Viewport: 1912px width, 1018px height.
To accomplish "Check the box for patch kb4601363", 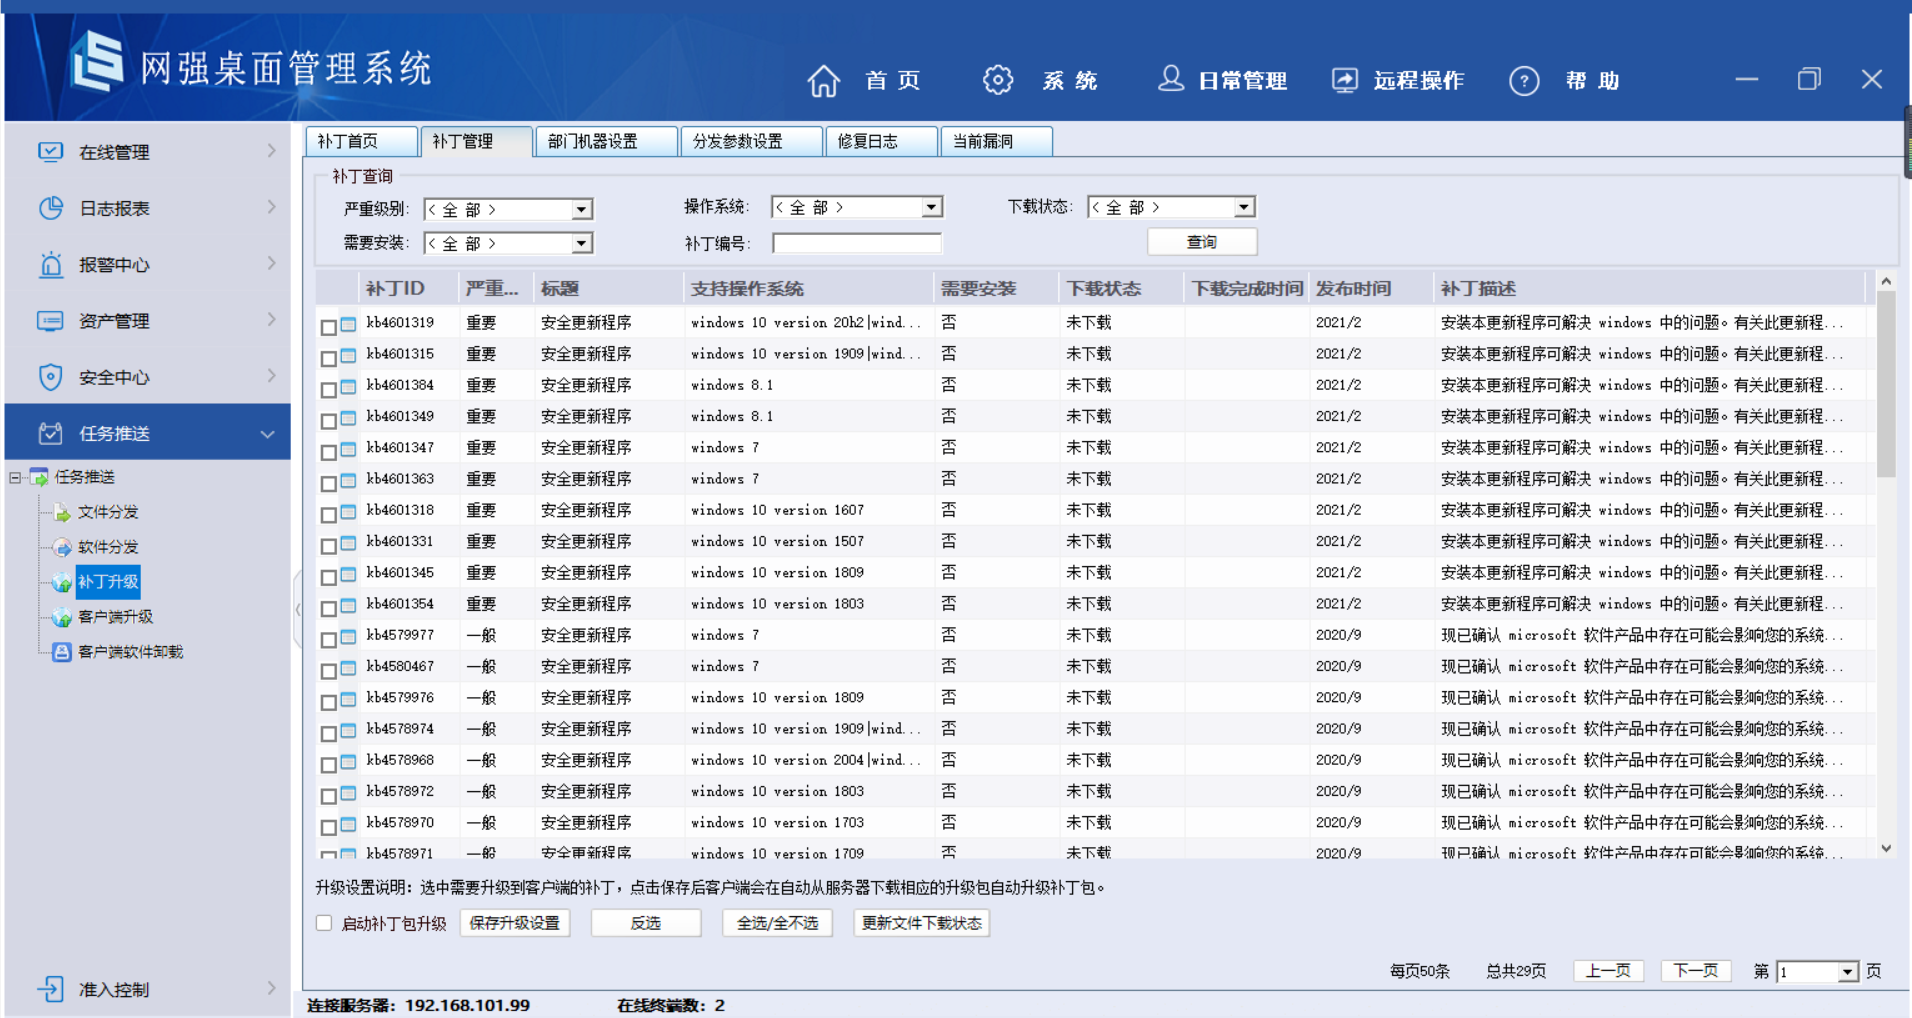I will [x=328, y=483].
